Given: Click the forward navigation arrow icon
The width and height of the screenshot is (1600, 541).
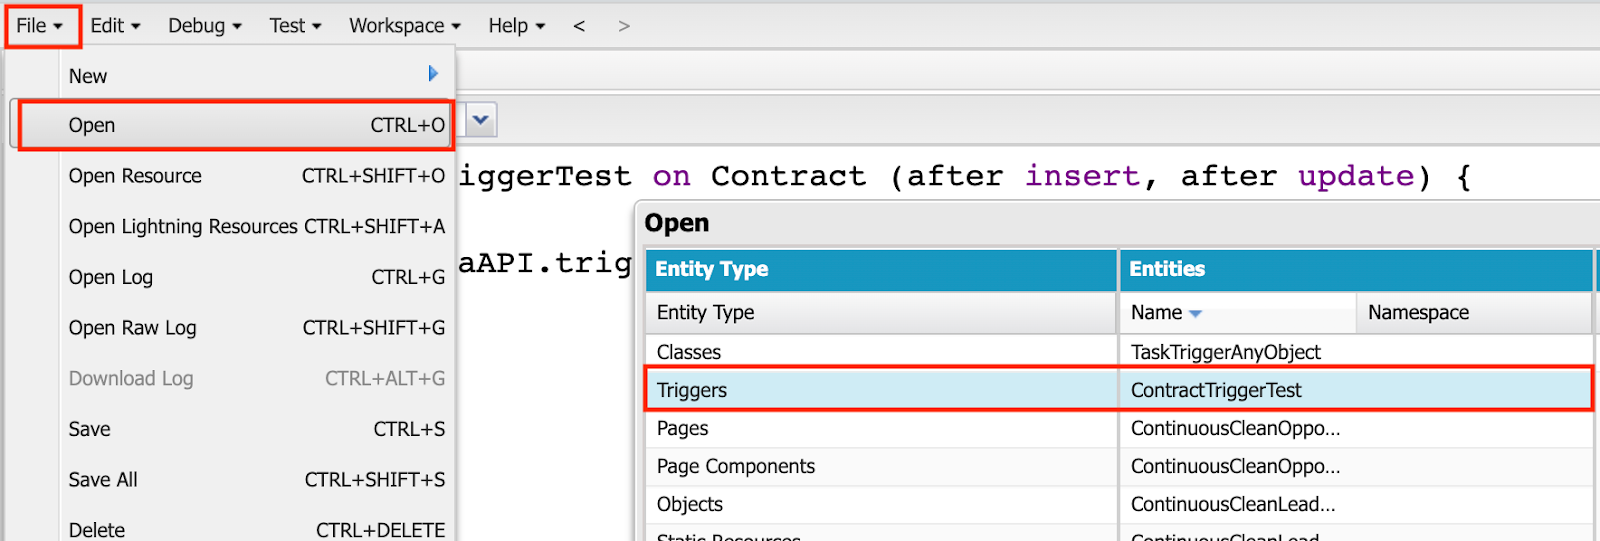Looking at the screenshot, I should pos(624,26).
